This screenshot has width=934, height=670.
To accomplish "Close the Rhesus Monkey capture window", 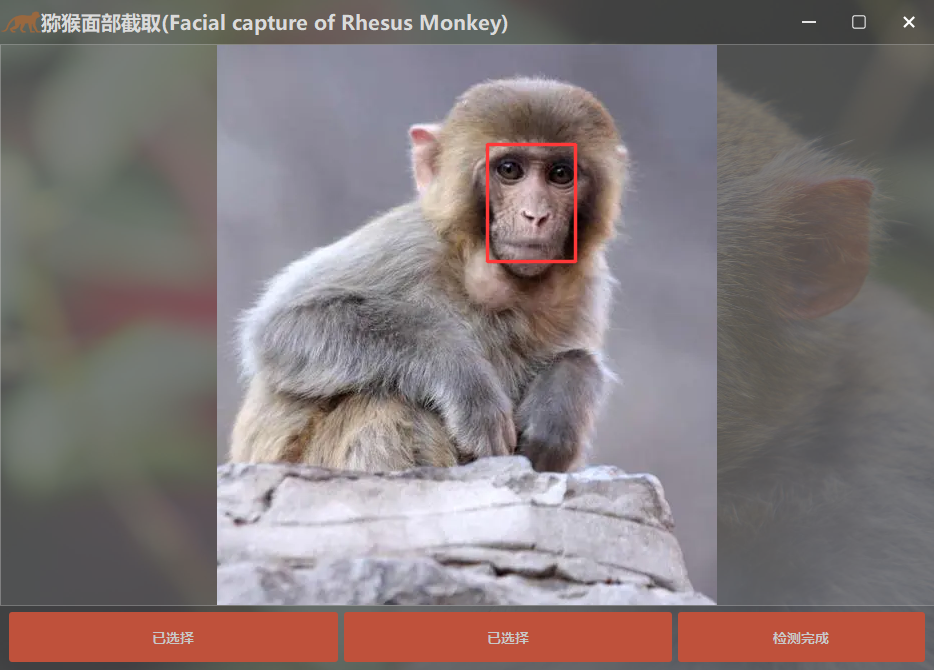I will (x=908, y=22).
